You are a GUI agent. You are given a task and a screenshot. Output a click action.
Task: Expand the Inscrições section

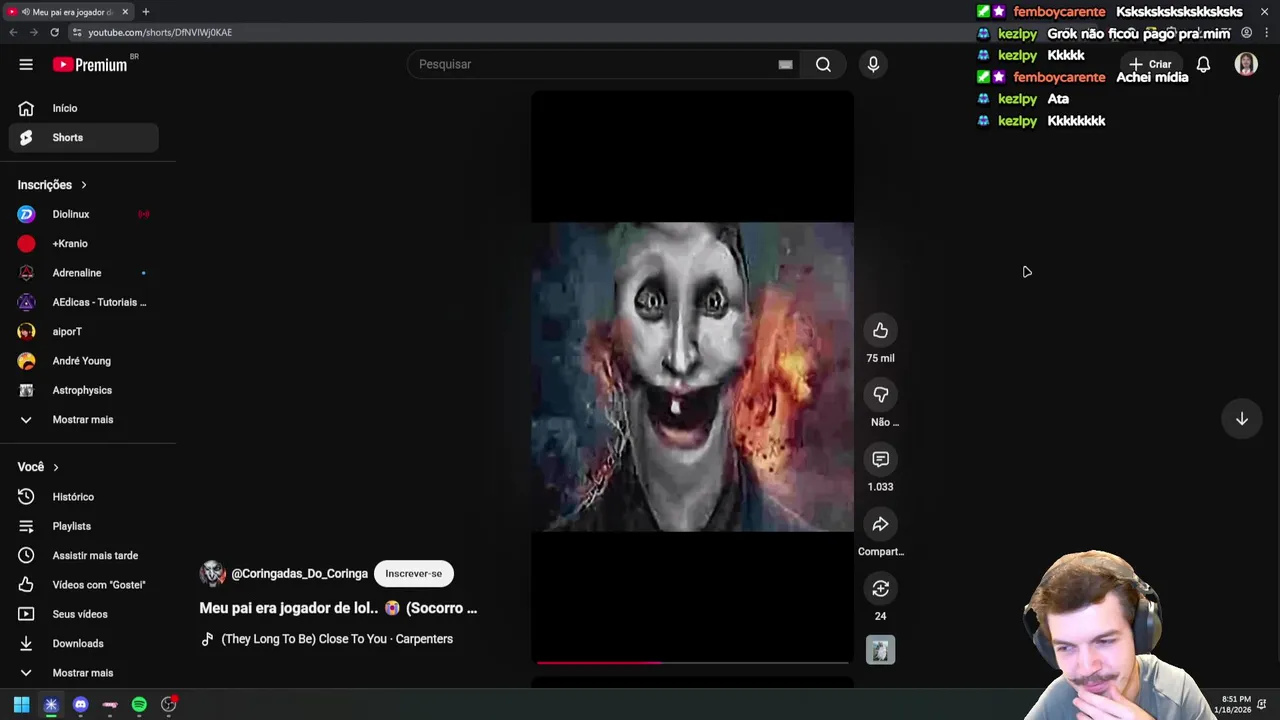click(x=52, y=185)
